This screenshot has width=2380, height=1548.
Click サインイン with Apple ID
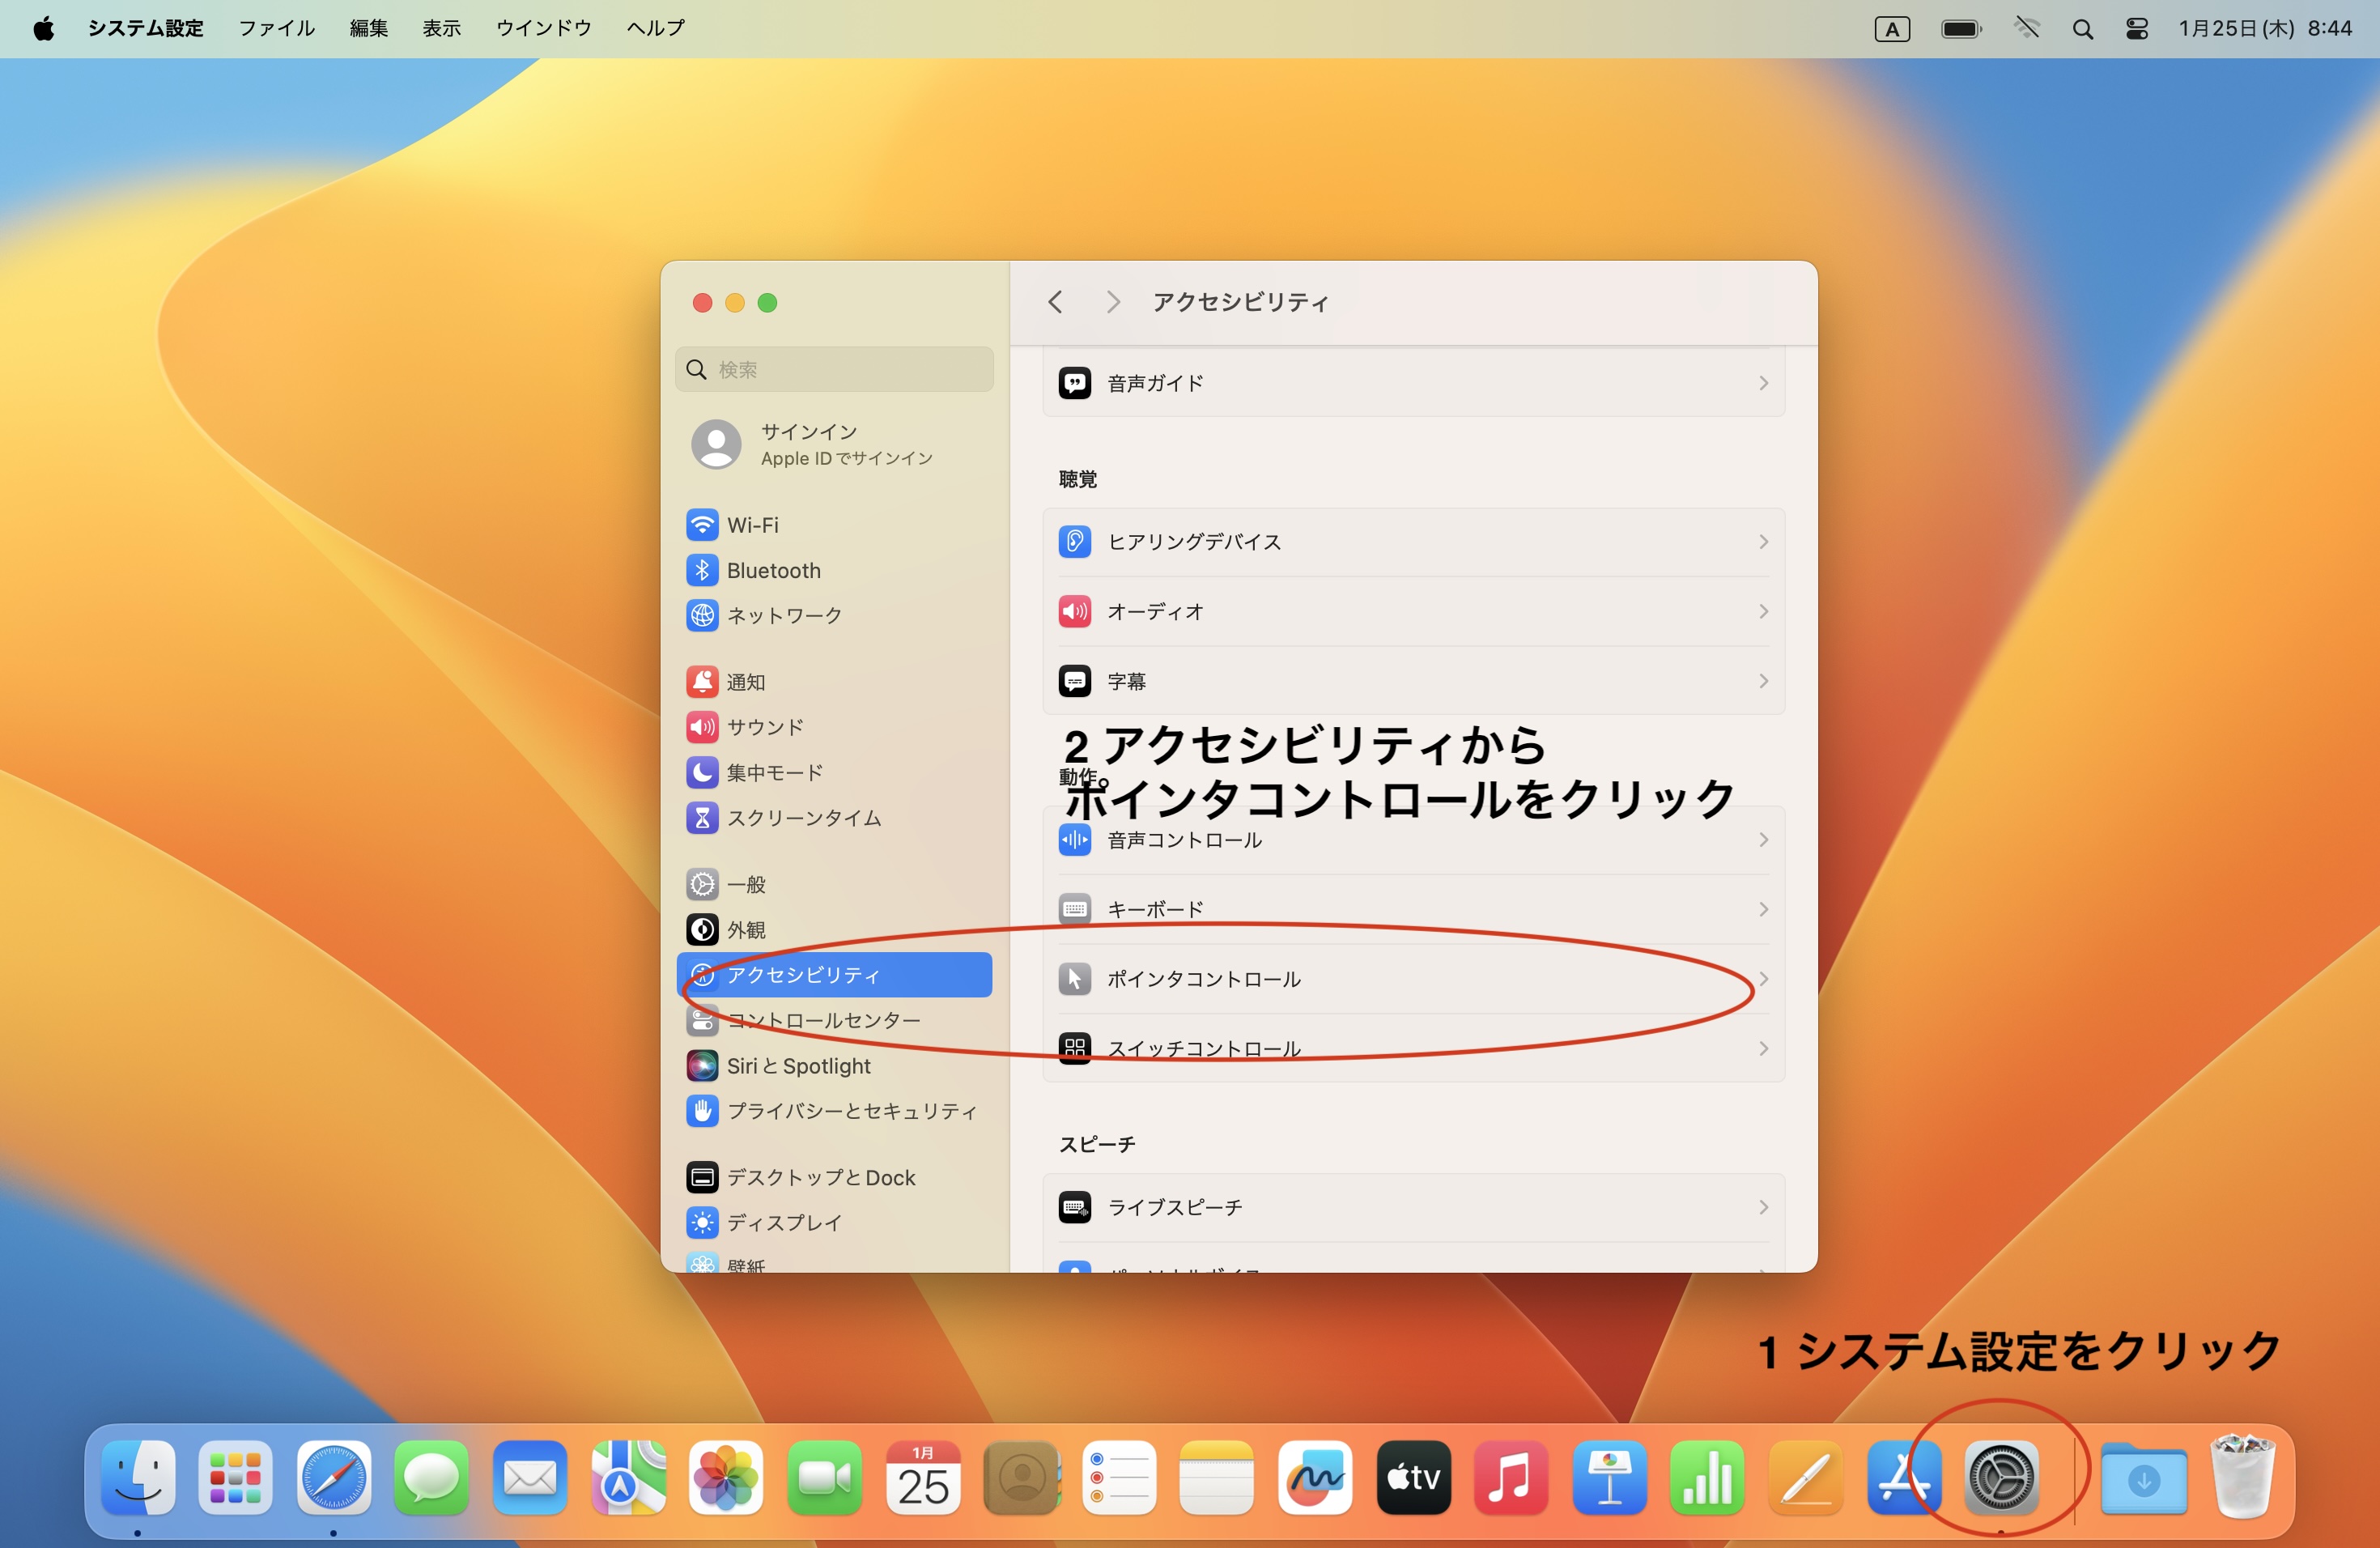tap(835, 444)
